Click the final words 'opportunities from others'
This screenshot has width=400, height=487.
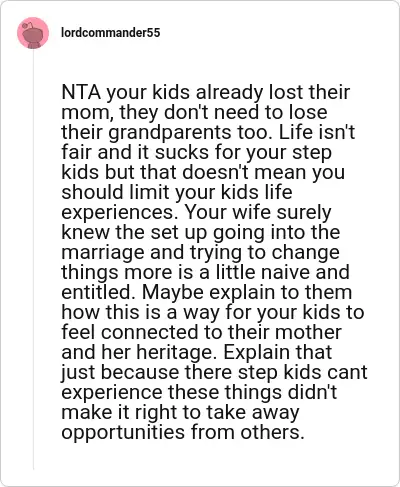click(183, 432)
